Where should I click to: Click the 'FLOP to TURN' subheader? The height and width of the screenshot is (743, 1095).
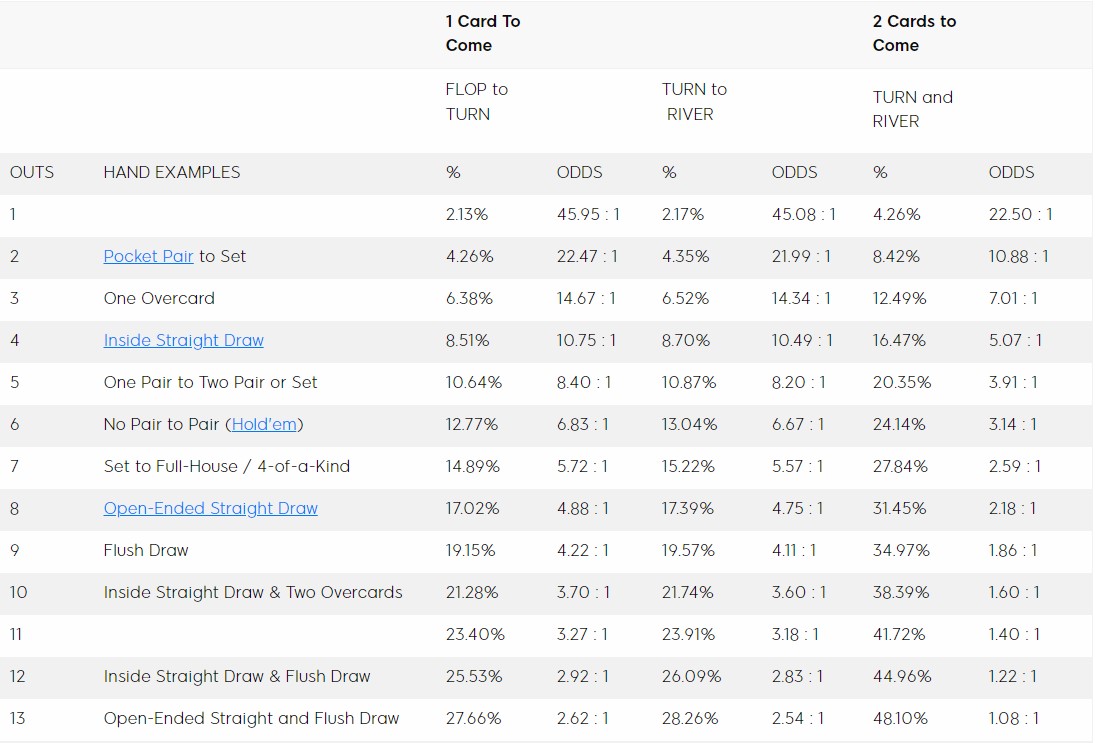pos(476,101)
